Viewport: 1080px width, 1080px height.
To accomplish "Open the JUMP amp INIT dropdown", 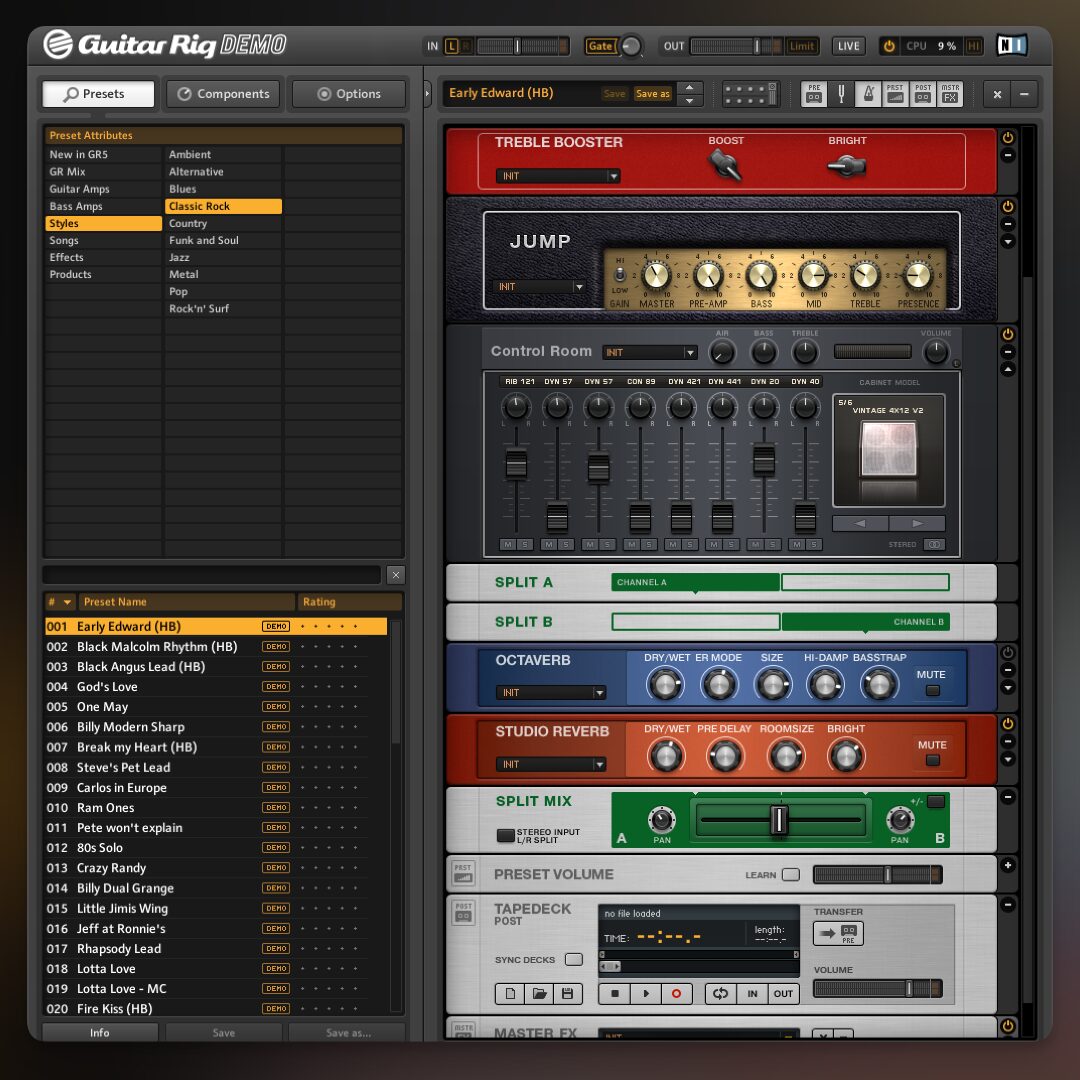I will pos(540,286).
